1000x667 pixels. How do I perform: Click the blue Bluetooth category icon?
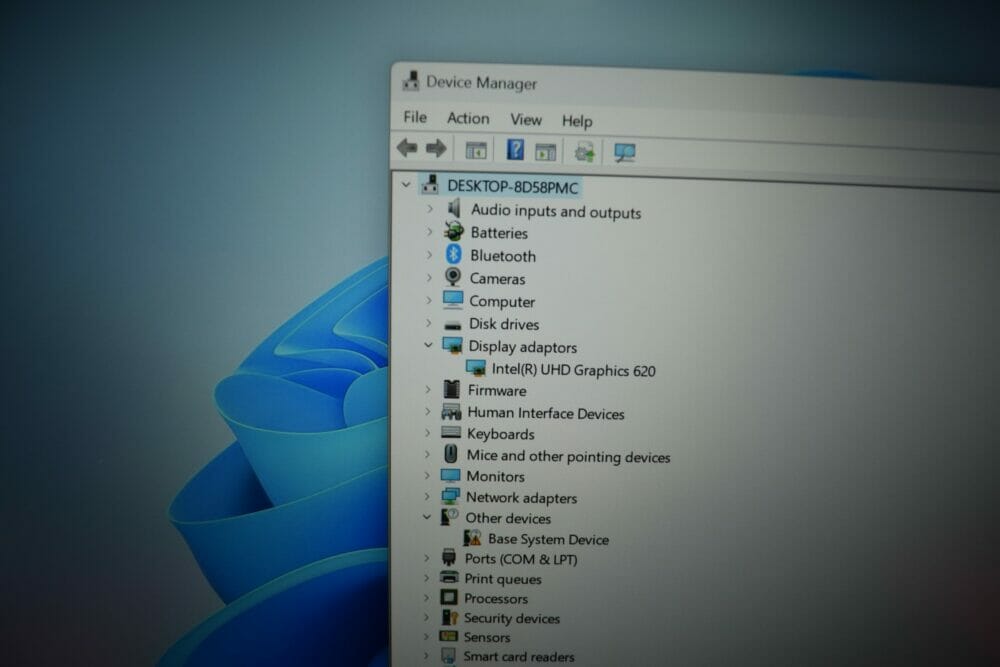click(x=453, y=254)
